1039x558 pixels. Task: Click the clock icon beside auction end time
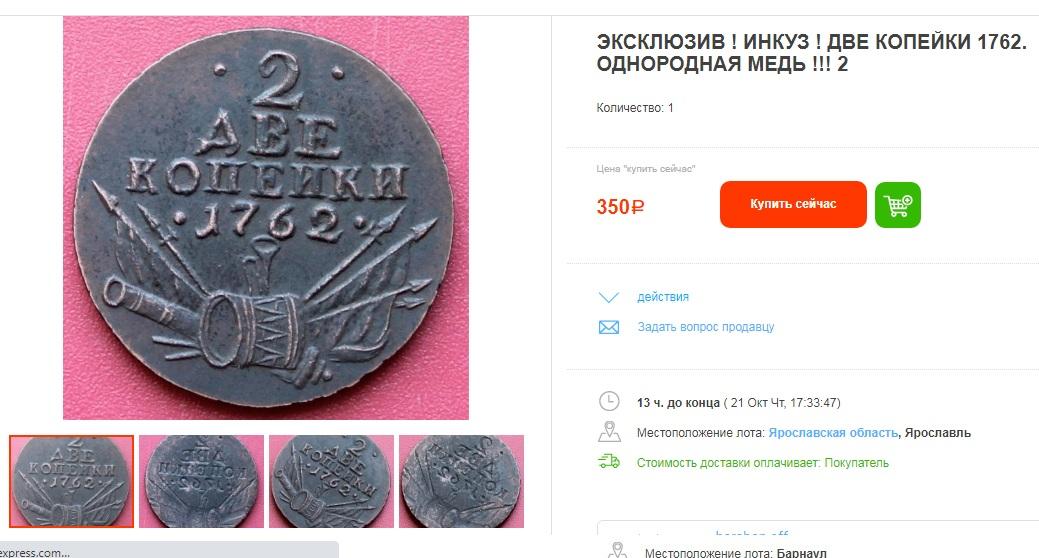point(609,402)
